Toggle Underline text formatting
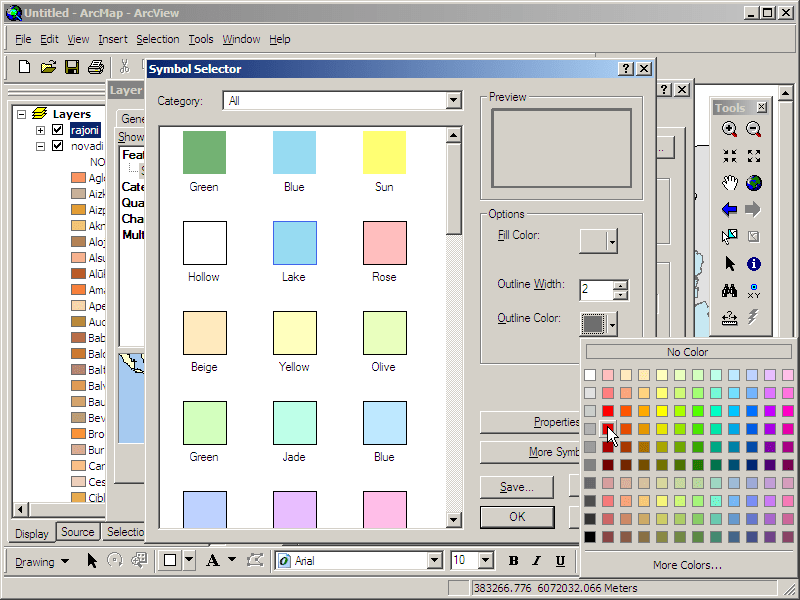 (x=560, y=561)
